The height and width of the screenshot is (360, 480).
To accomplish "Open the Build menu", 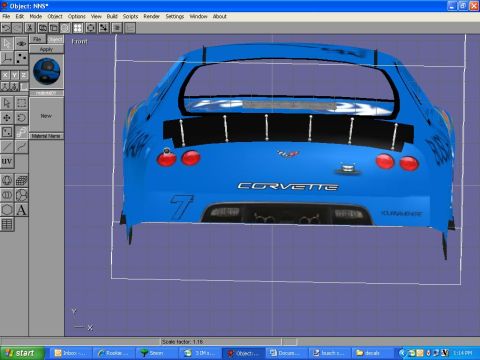I will click(112, 16).
